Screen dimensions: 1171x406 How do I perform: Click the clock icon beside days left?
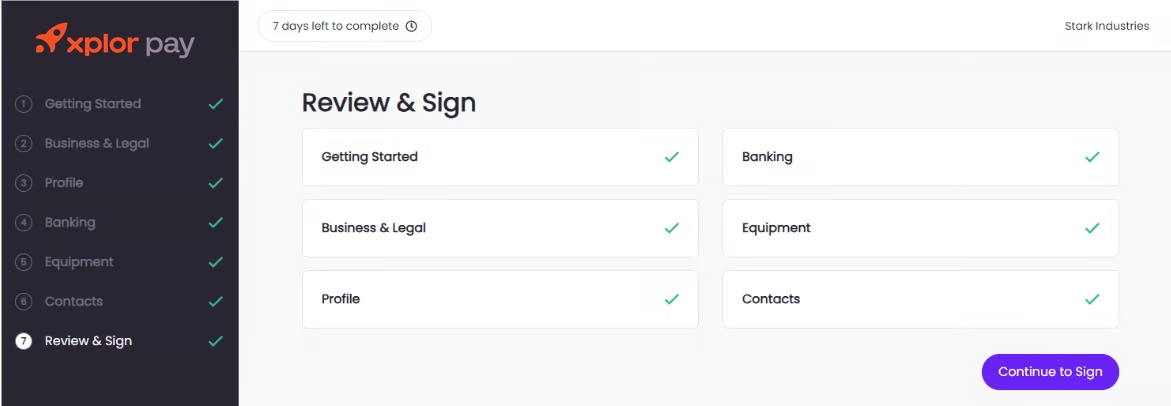click(x=411, y=26)
